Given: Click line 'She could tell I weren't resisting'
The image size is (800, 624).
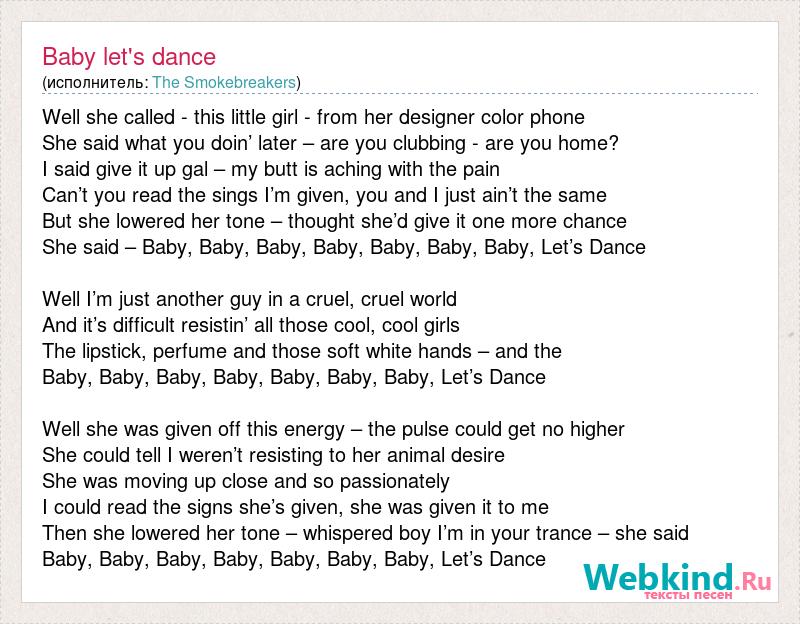Looking at the screenshot, I should [x=273, y=456].
